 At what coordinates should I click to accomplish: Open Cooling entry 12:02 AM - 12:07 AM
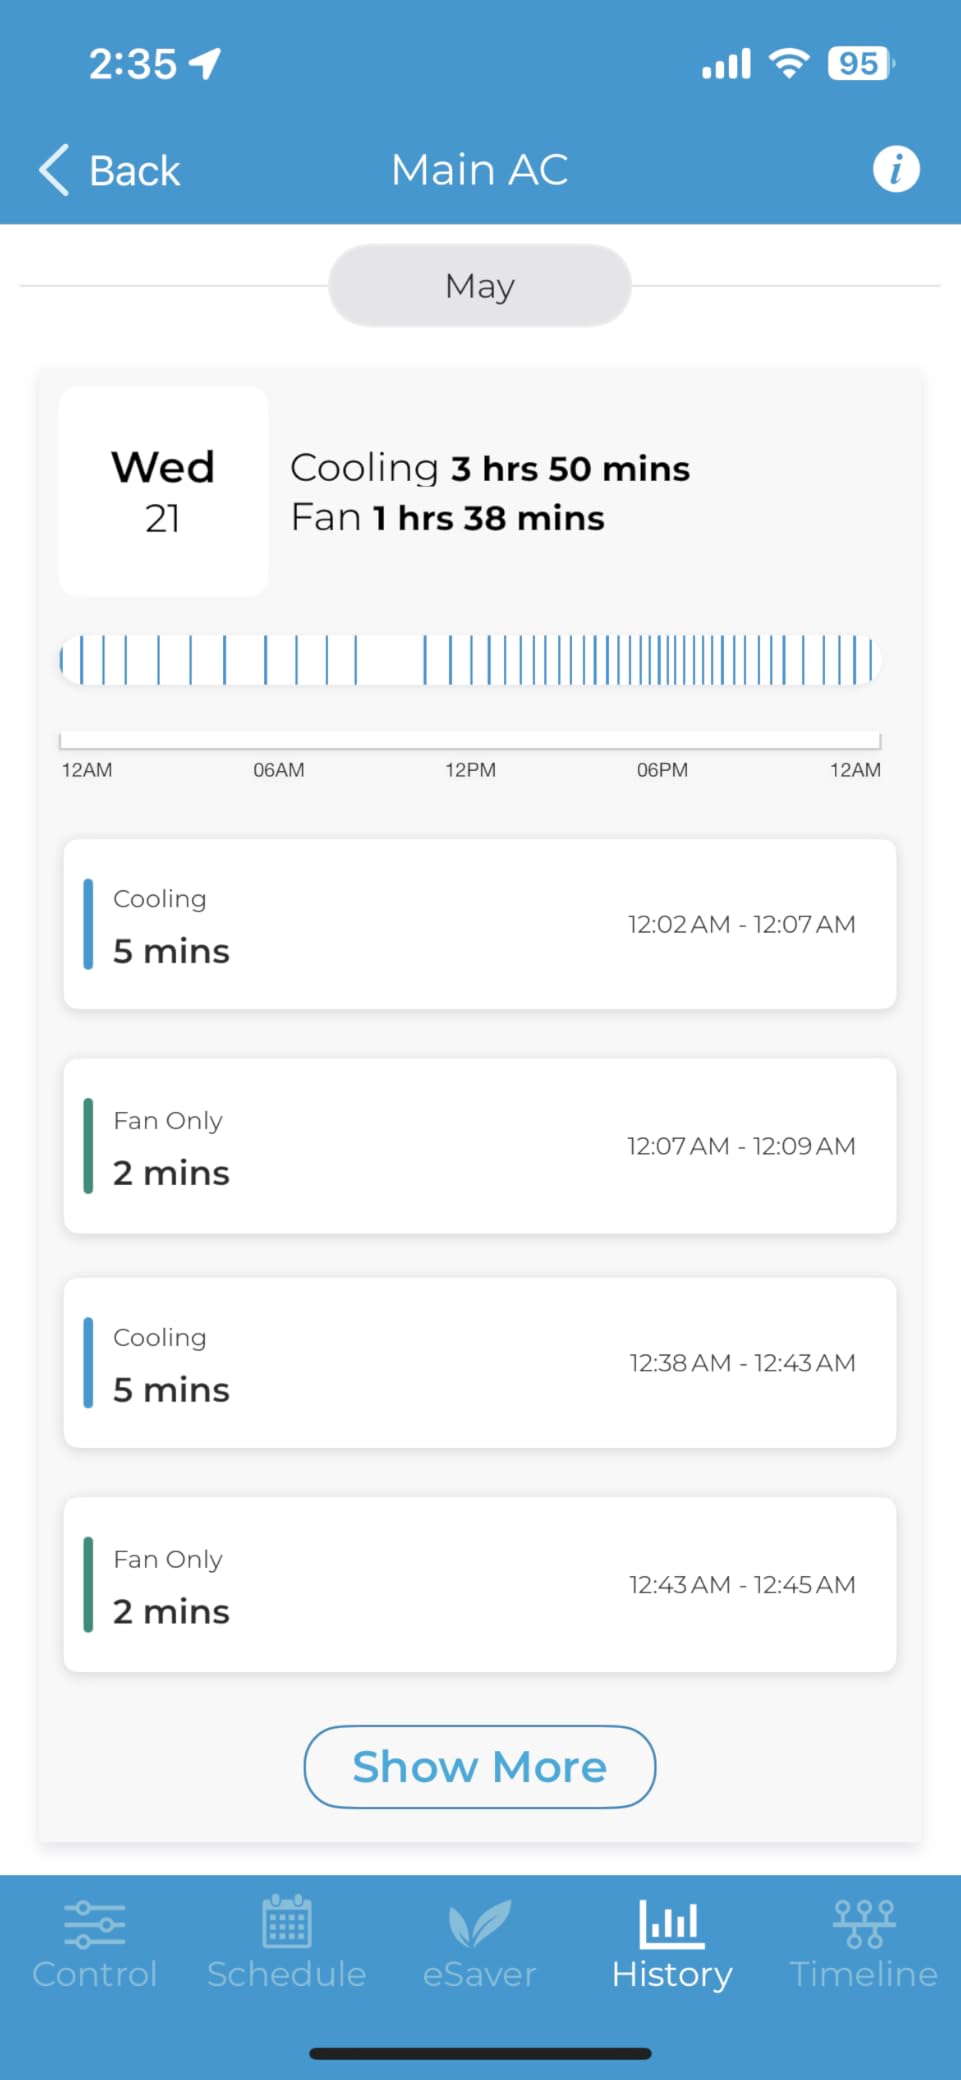[x=480, y=924]
